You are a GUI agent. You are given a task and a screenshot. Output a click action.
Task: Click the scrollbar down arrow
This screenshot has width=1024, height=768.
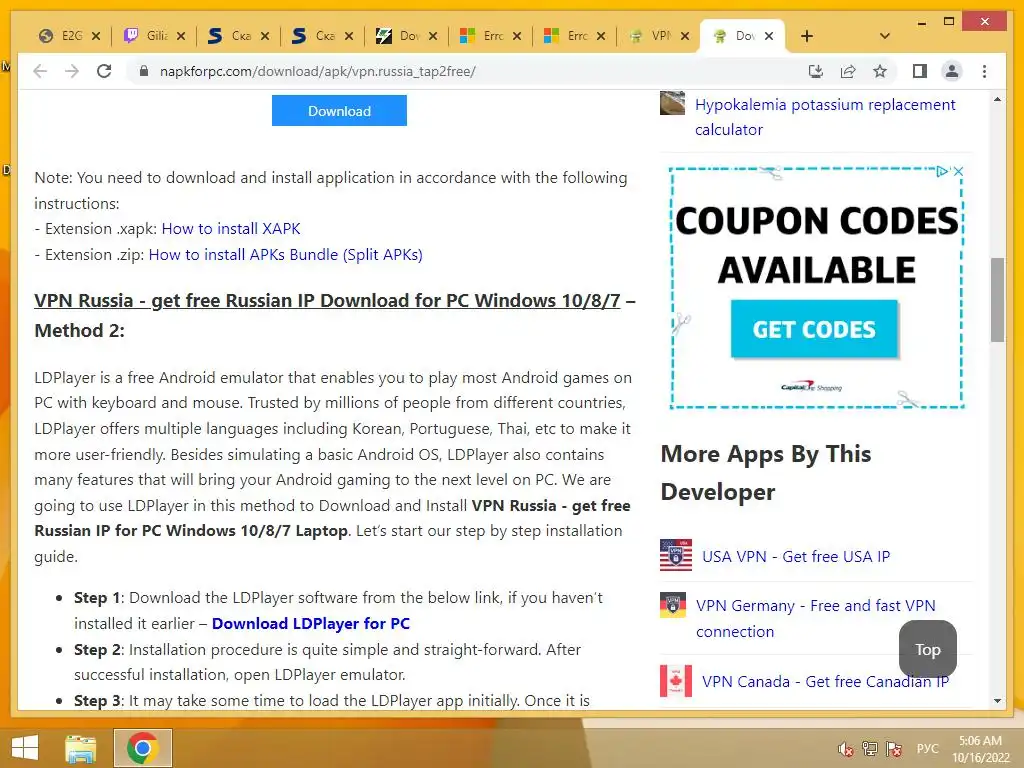pyautogui.click(x=997, y=701)
